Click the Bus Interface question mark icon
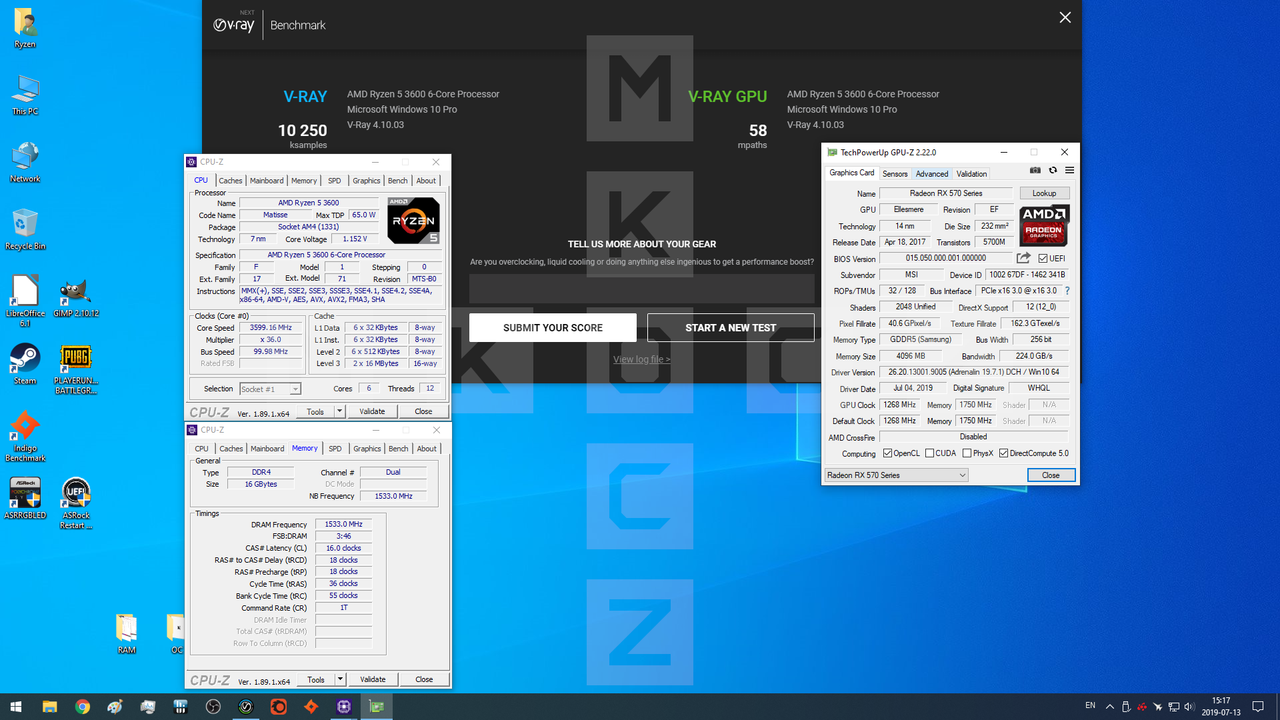The height and width of the screenshot is (720, 1280). 1067,291
